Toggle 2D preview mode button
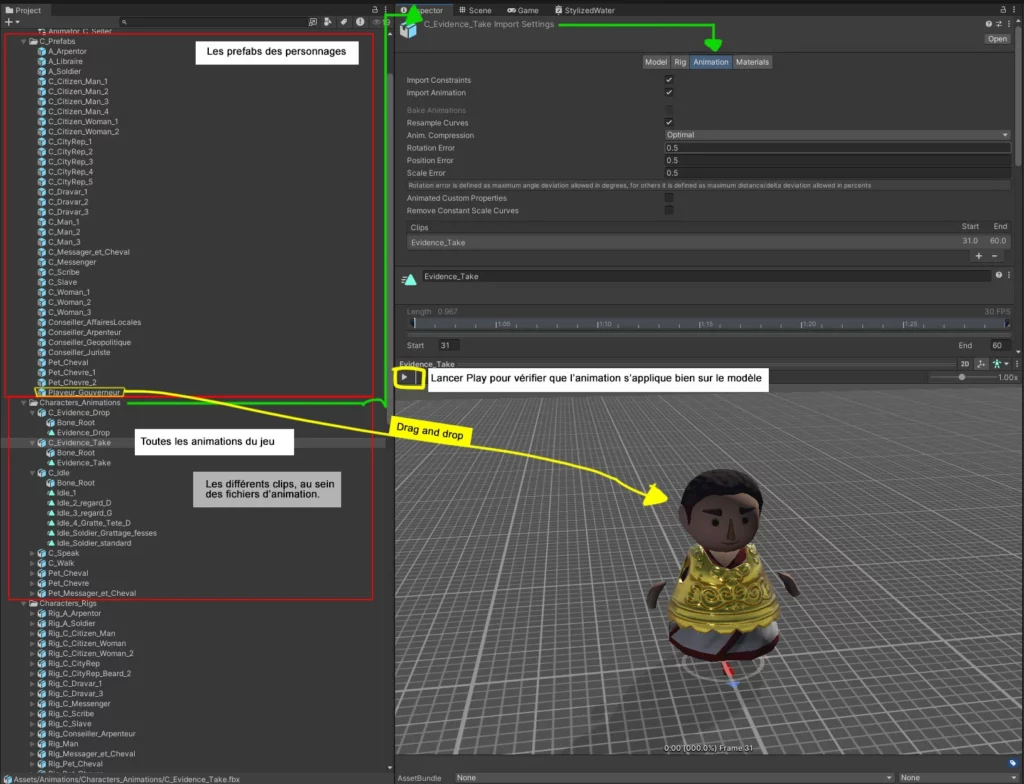This screenshot has width=1024, height=784. pos(965,364)
